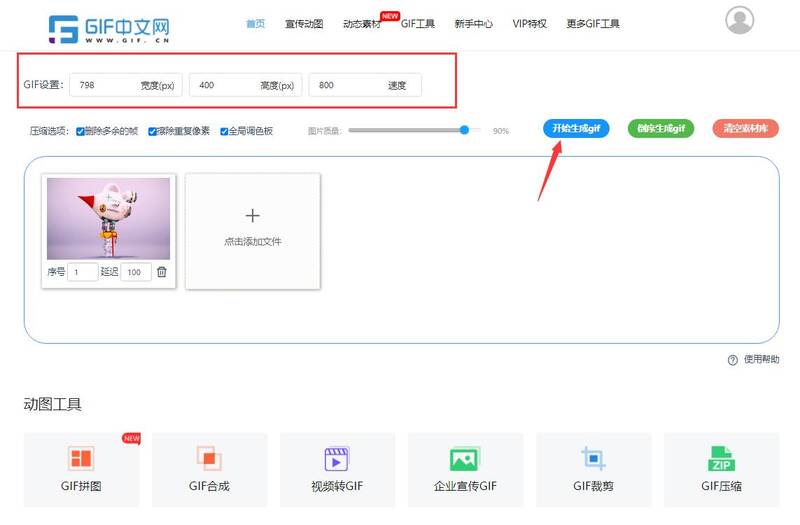Go to the GIF工具 nav item
The height and width of the screenshot is (525, 800).
(x=418, y=23)
